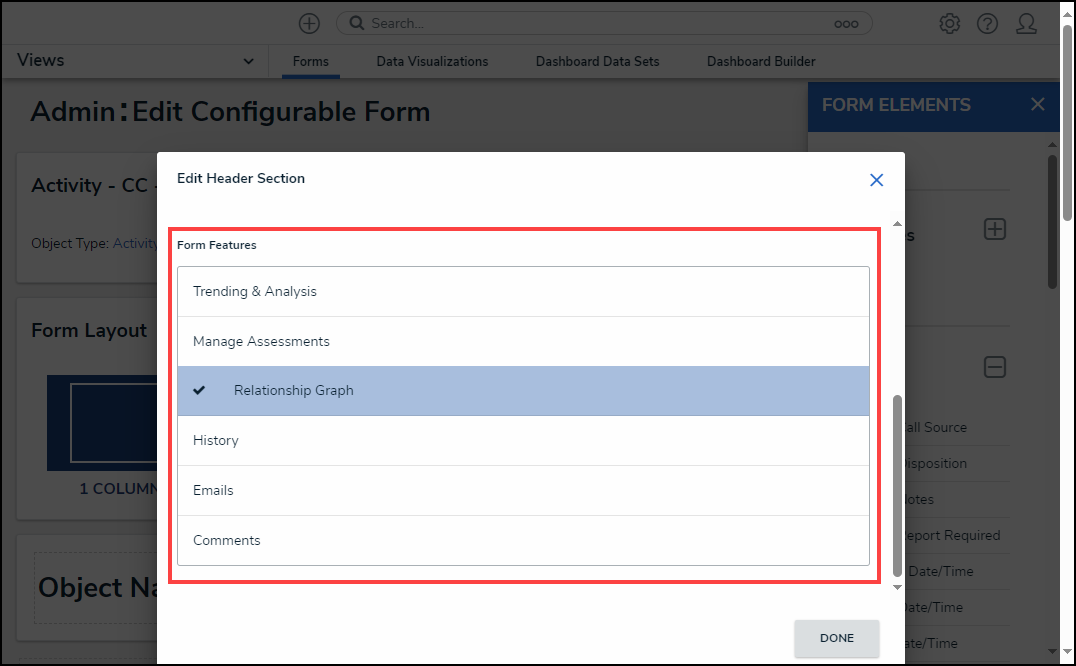Click the search magnifier icon
The height and width of the screenshot is (666, 1076).
coord(356,23)
